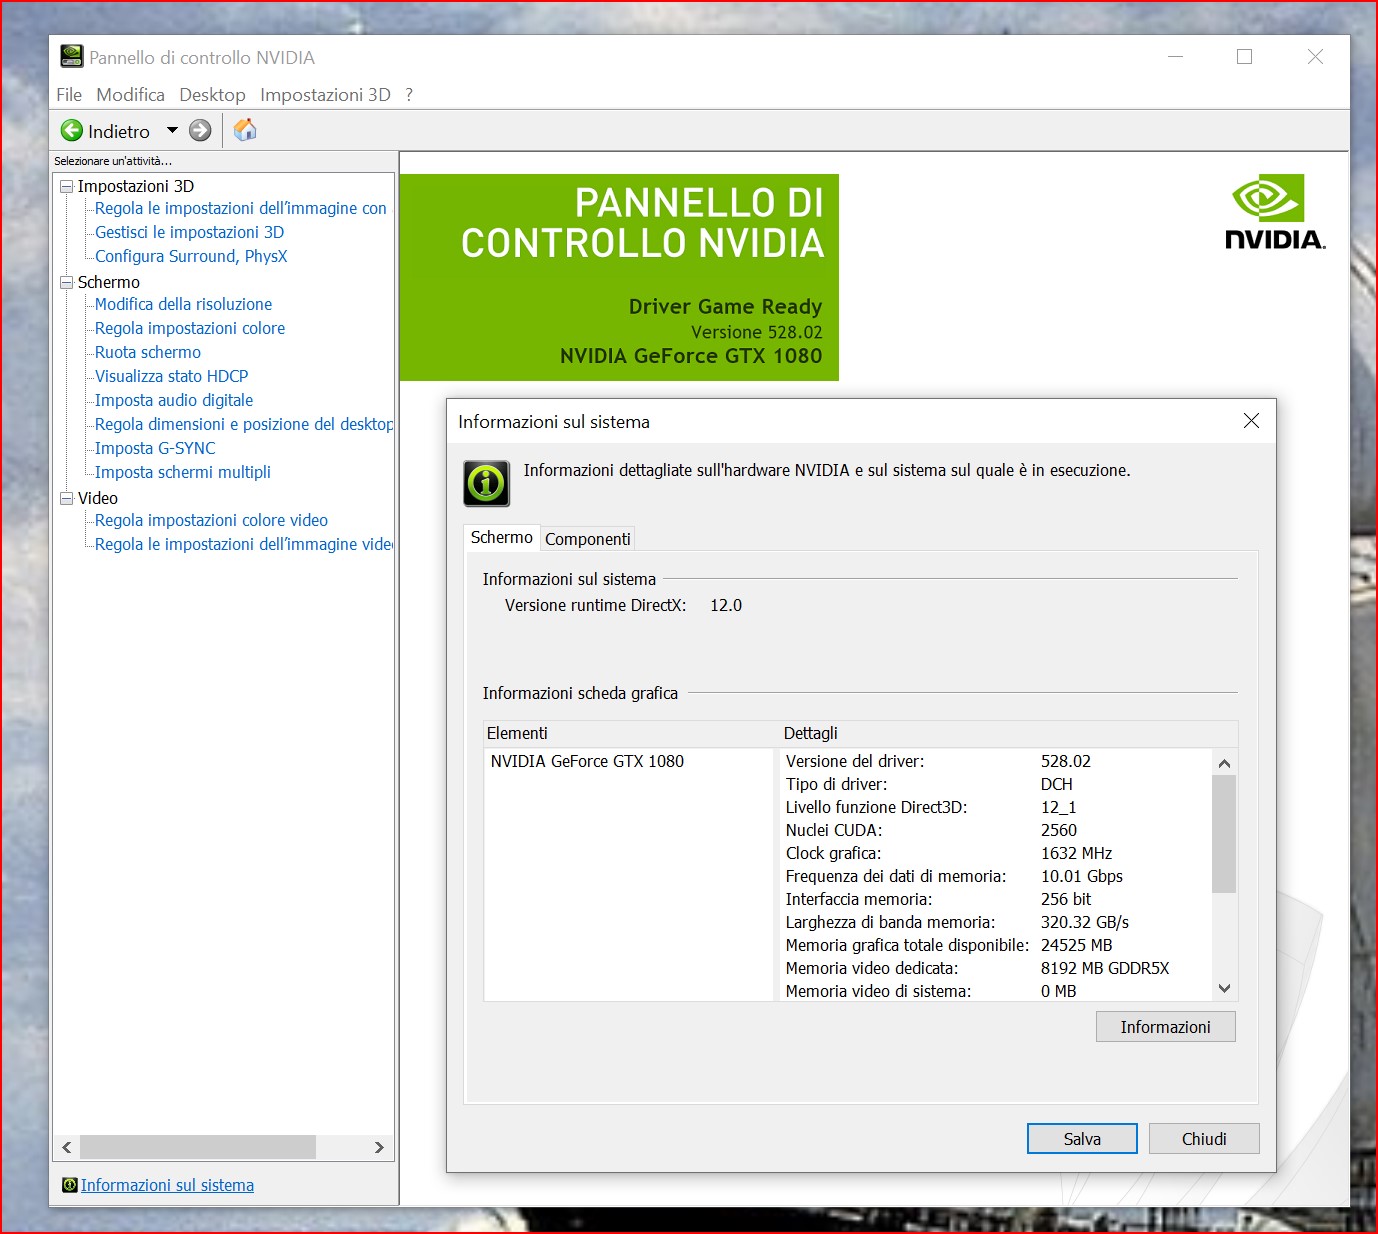Open Ruota schermo
Image resolution: width=1378 pixels, height=1234 pixels.
pos(148,352)
